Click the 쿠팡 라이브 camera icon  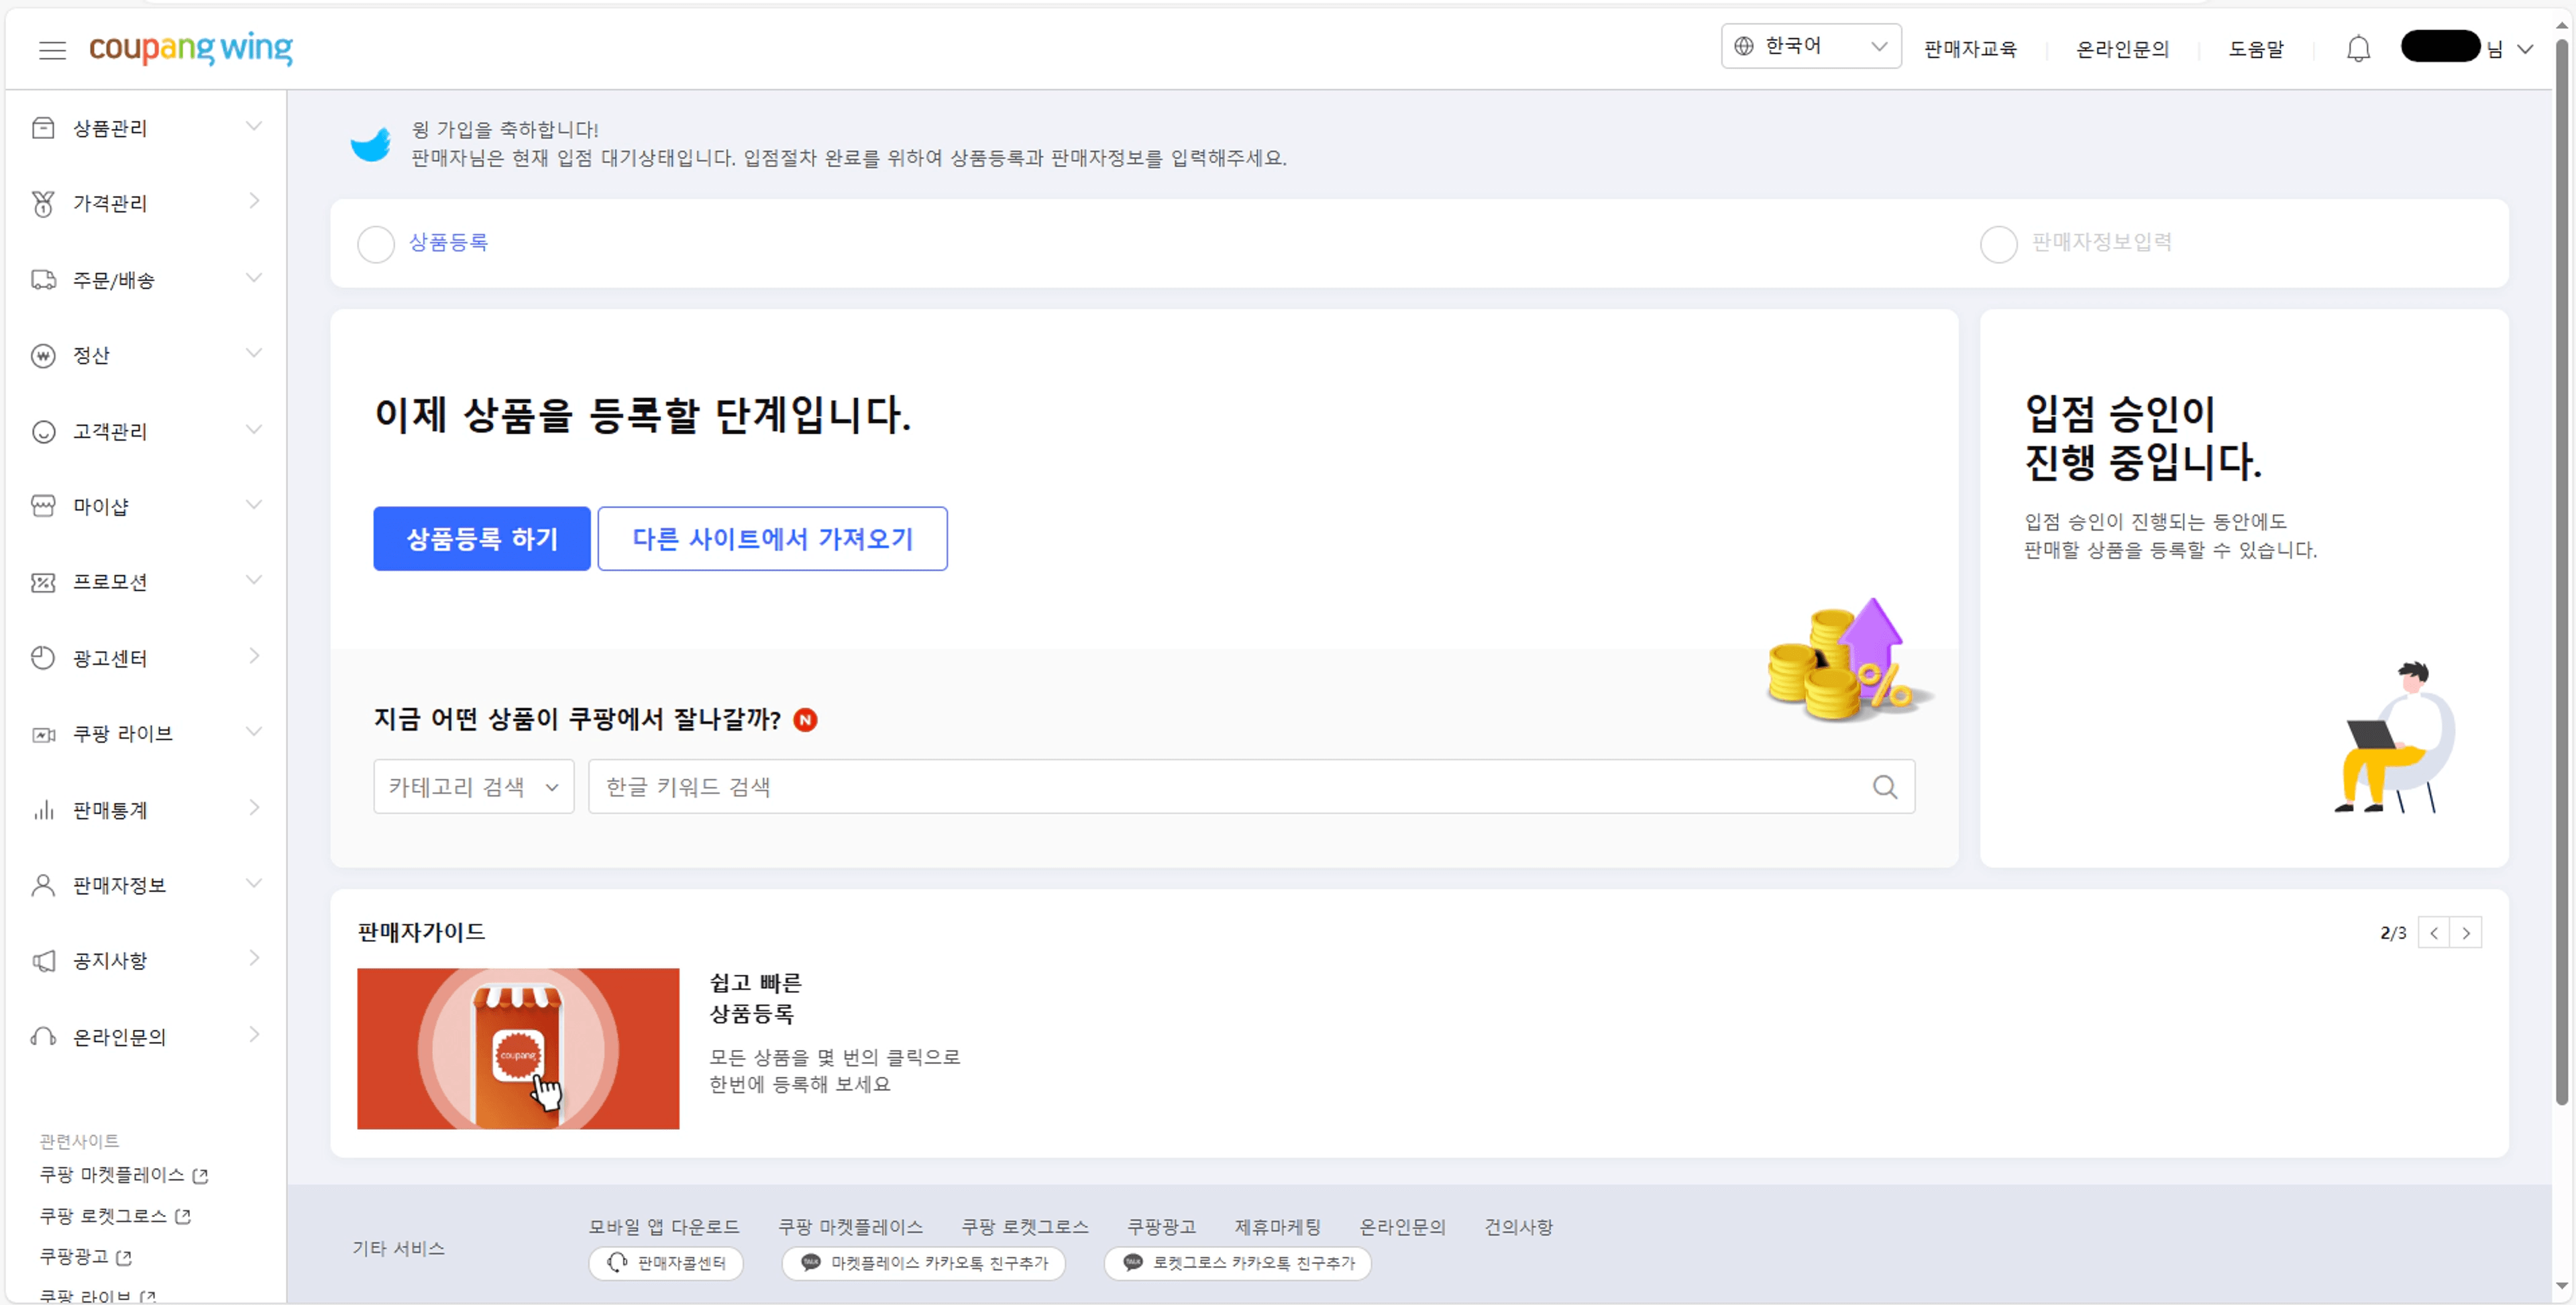click(43, 735)
